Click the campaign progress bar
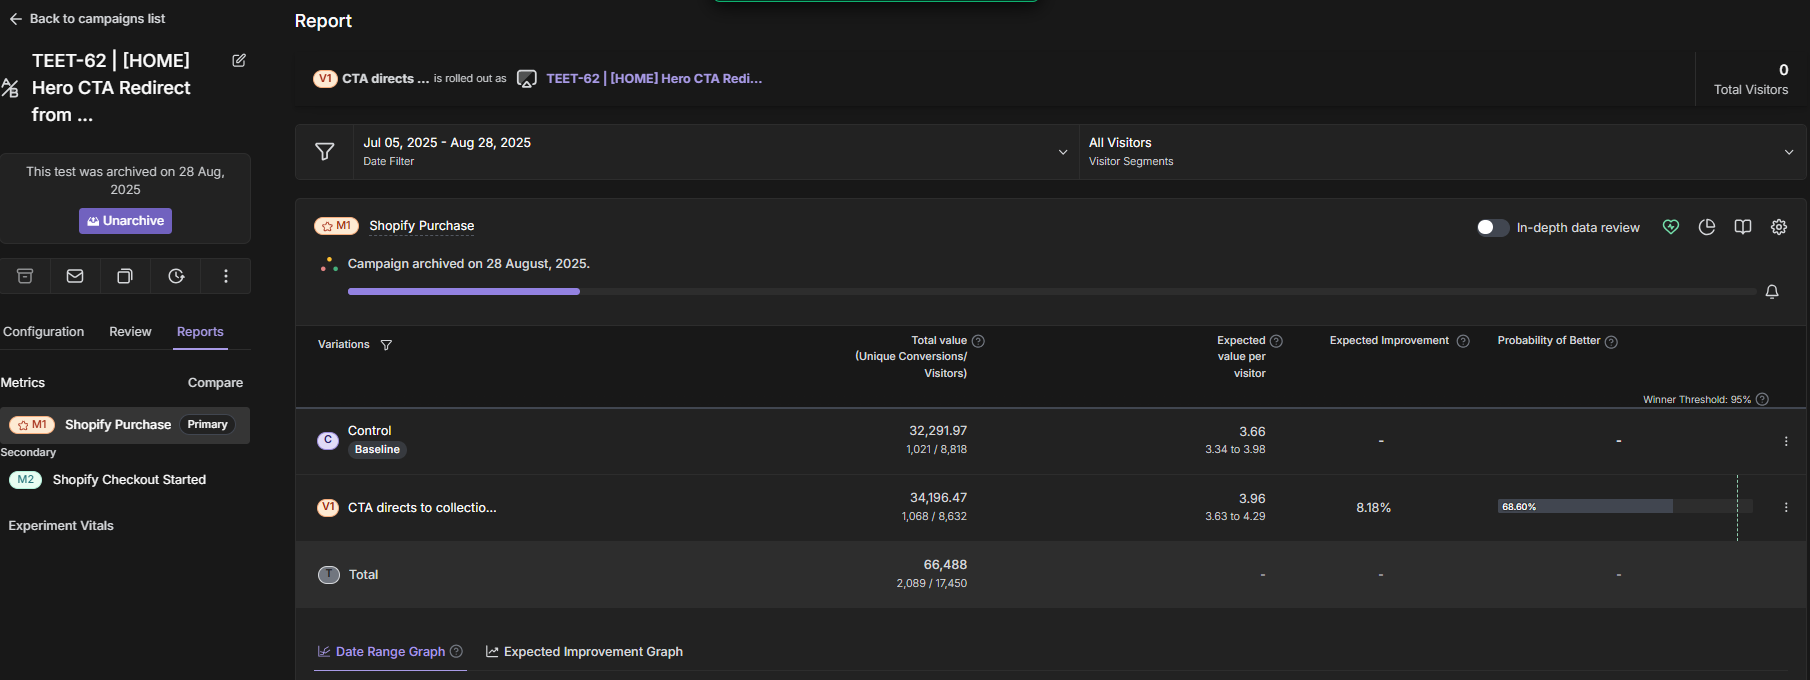The height and width of the screenshot is (680, 1810). coord(1051,291)
